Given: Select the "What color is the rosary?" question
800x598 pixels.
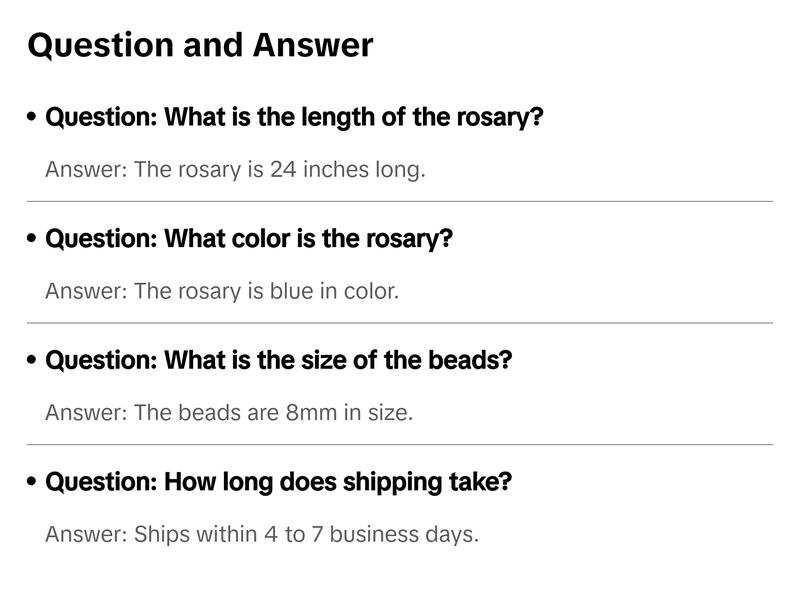Looking at the screenshot, I should (249, 239).
